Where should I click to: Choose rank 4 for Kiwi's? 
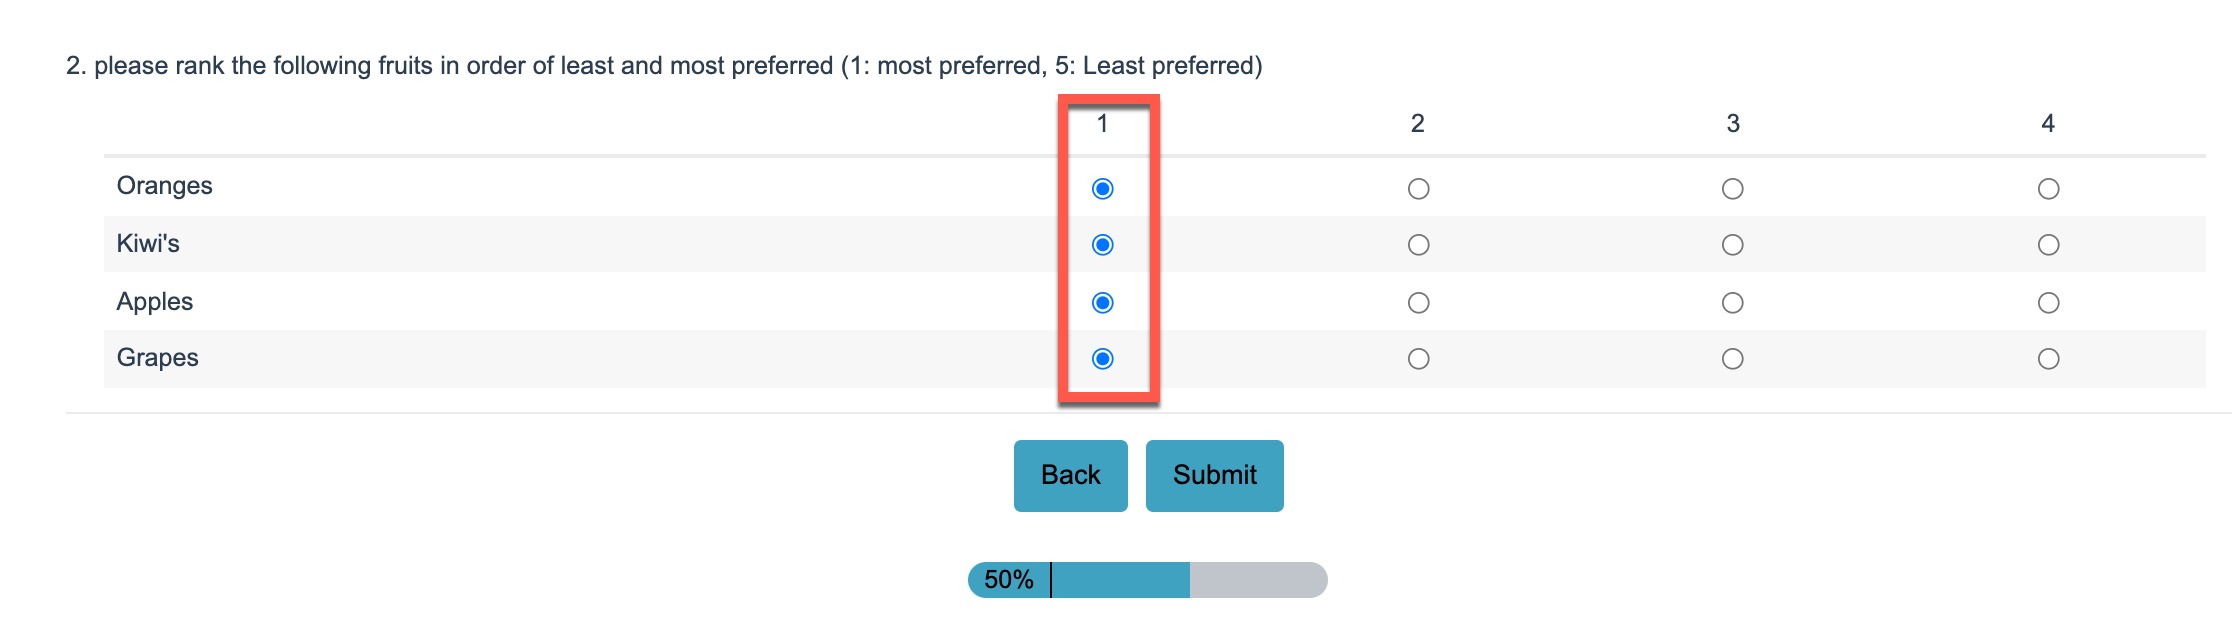point(2048,245)
